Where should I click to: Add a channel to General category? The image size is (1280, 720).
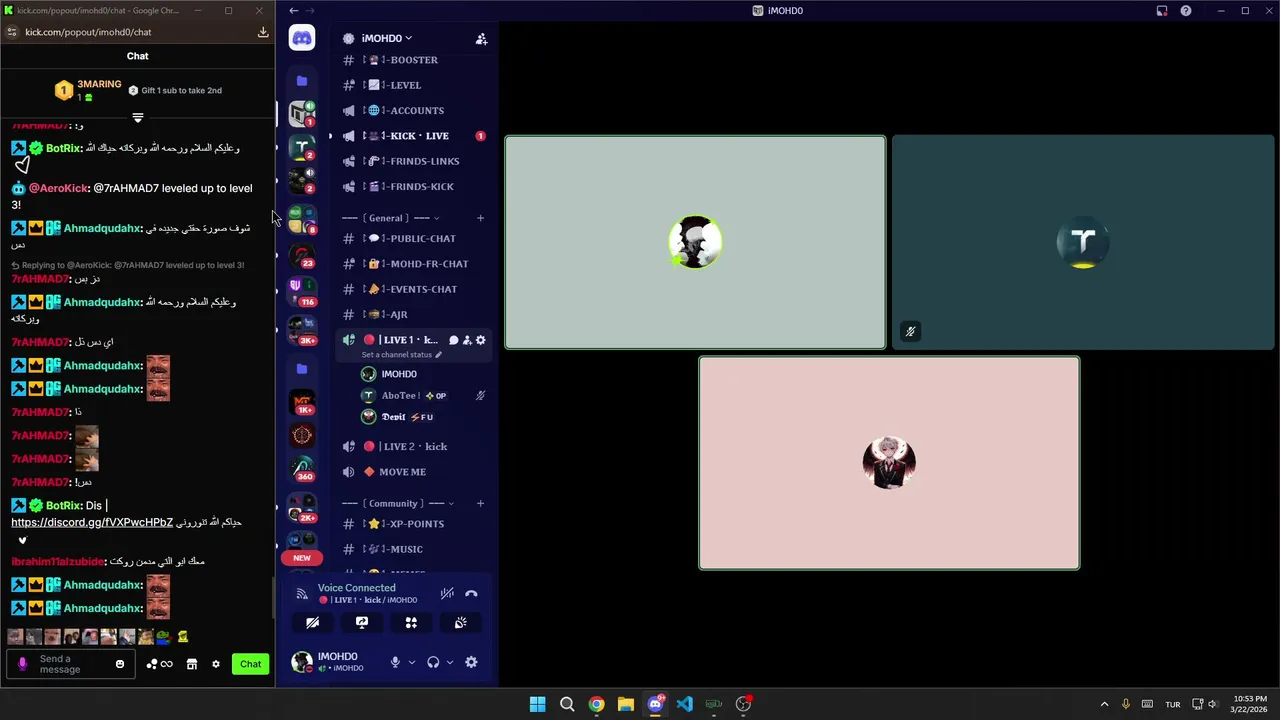coord(480,218)
